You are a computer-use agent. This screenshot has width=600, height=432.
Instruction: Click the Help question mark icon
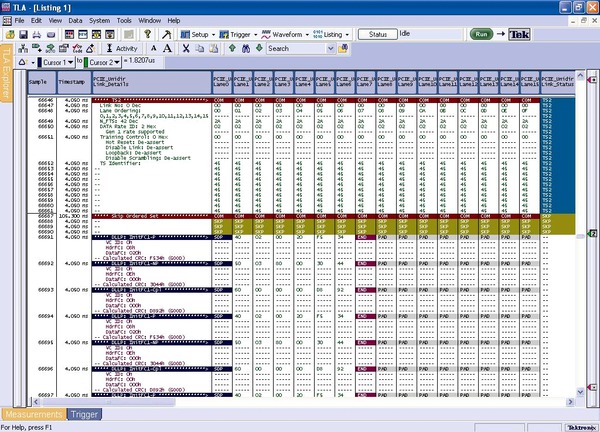point(146,34)
